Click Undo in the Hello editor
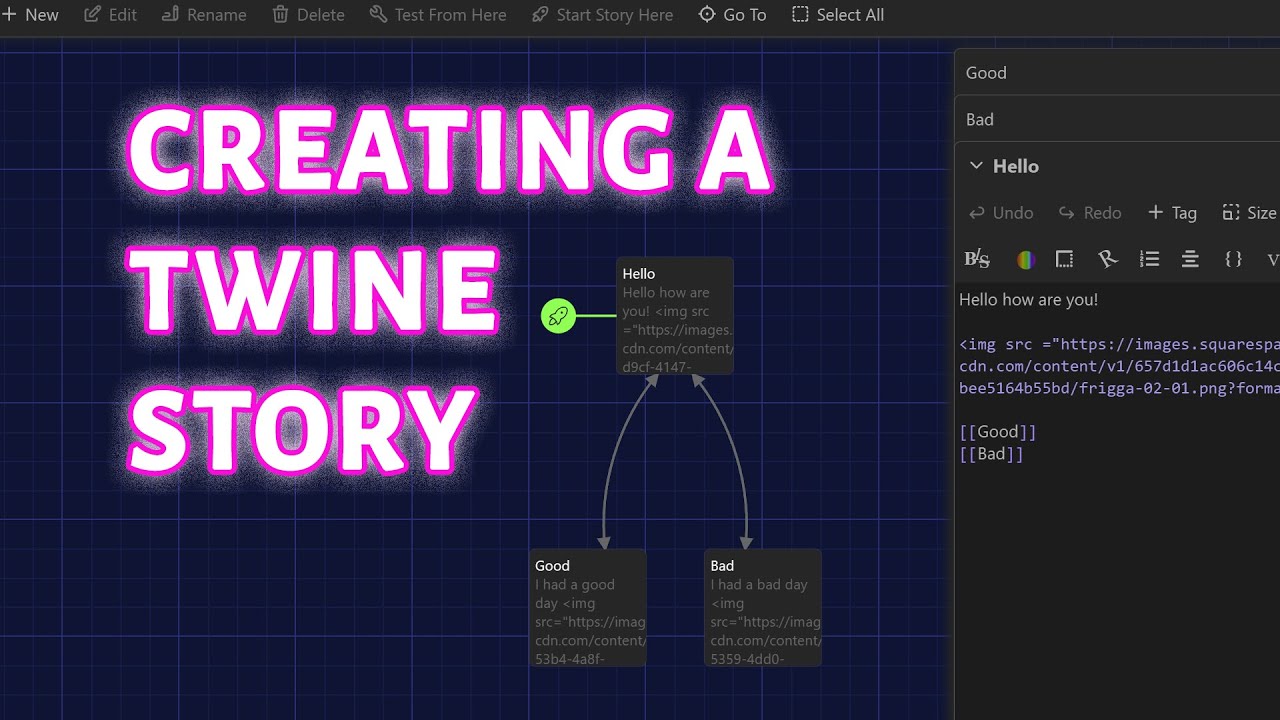Screen dimensions: 1280x720 [x=1001, y=213]
